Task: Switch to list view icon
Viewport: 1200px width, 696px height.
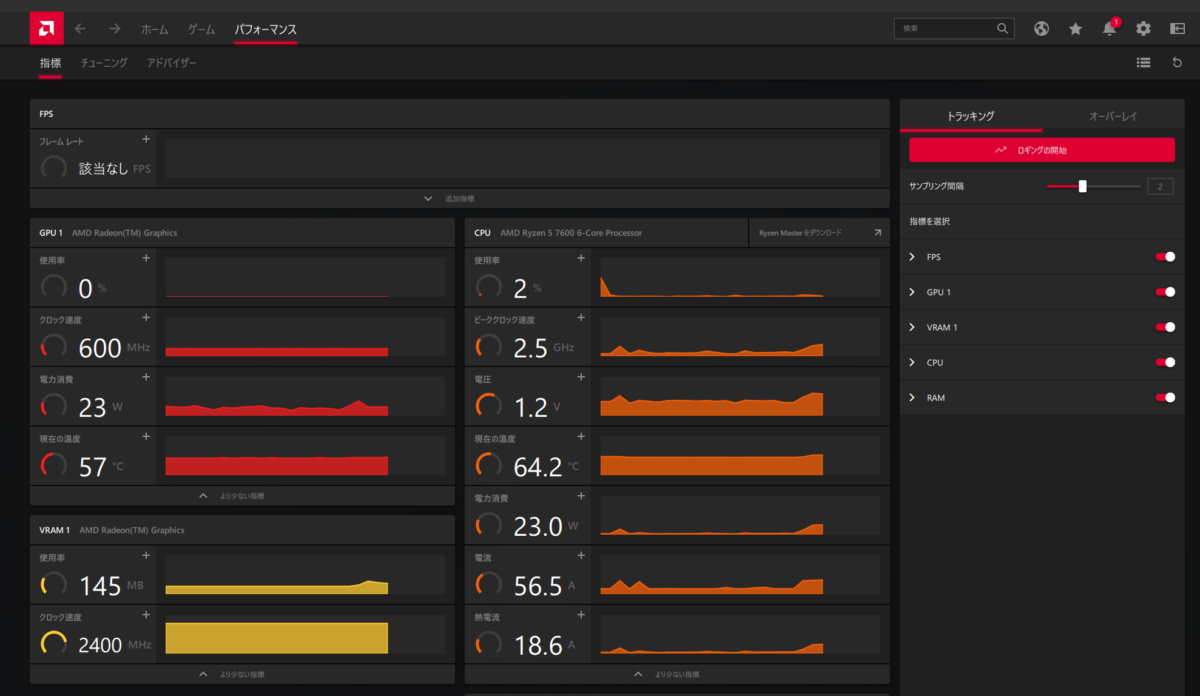Action: 1143,62
